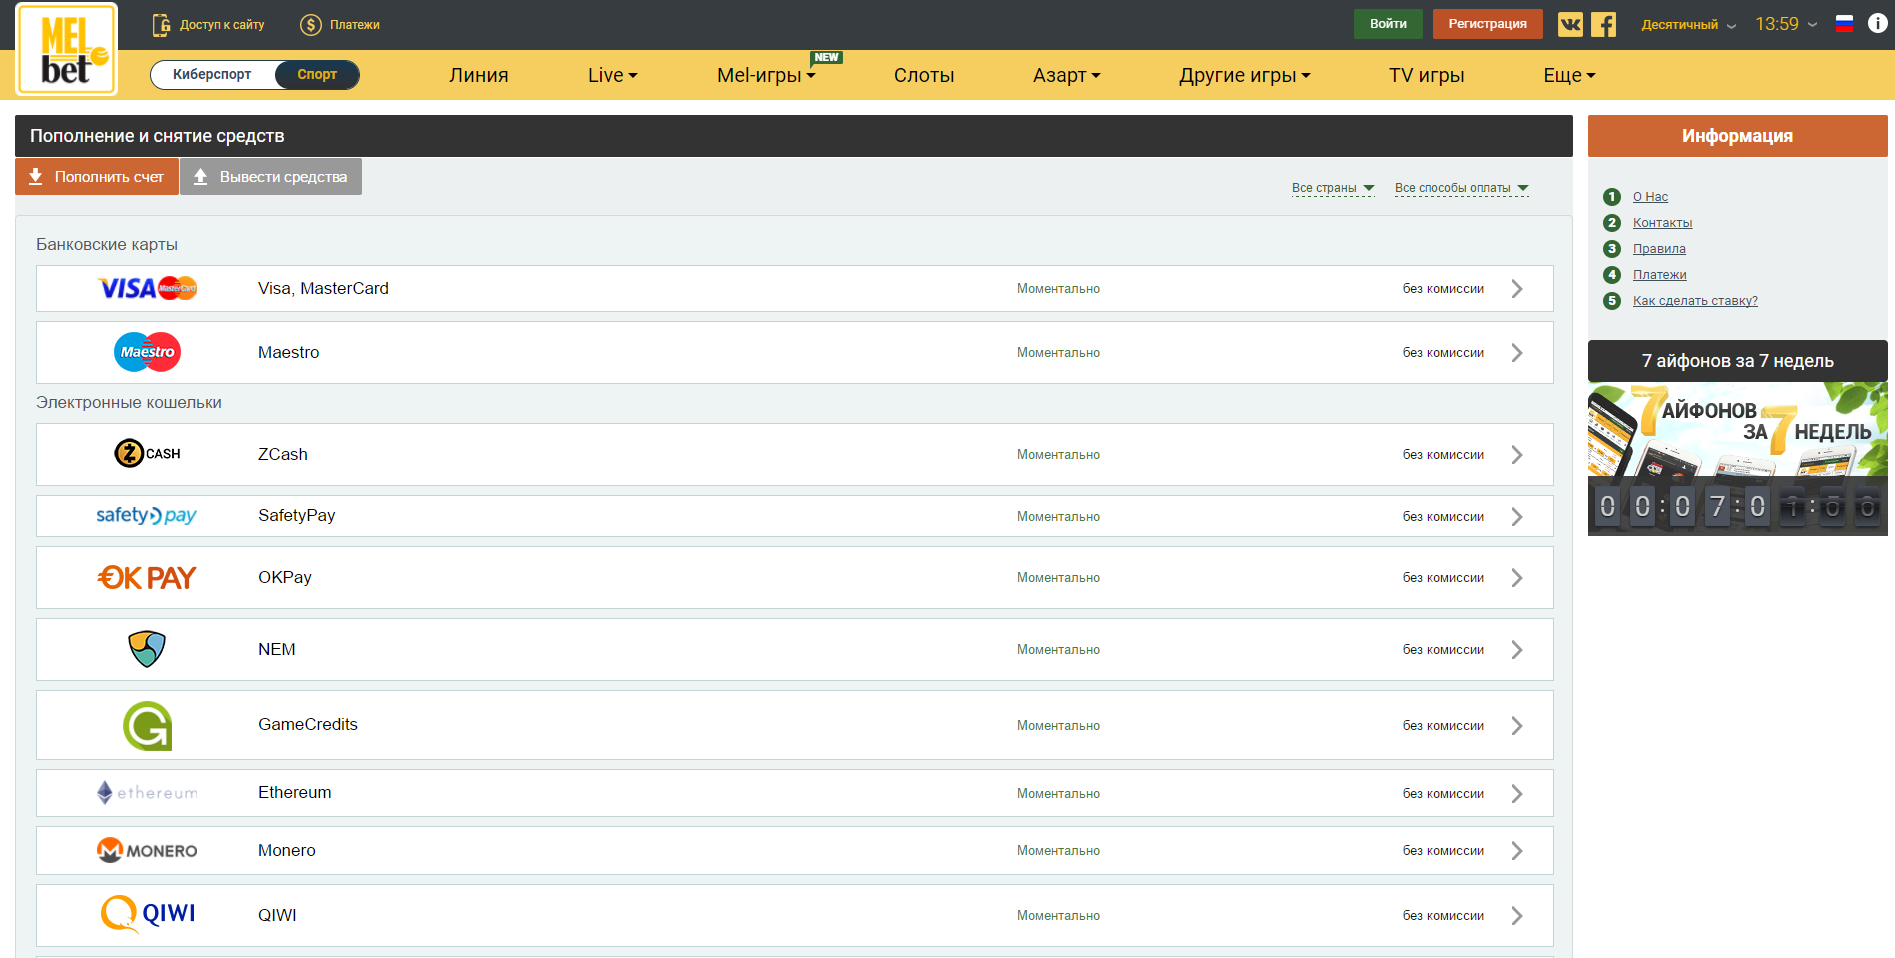Click the SafetyPay logo

pyautogui.click(x=147, y=515)
